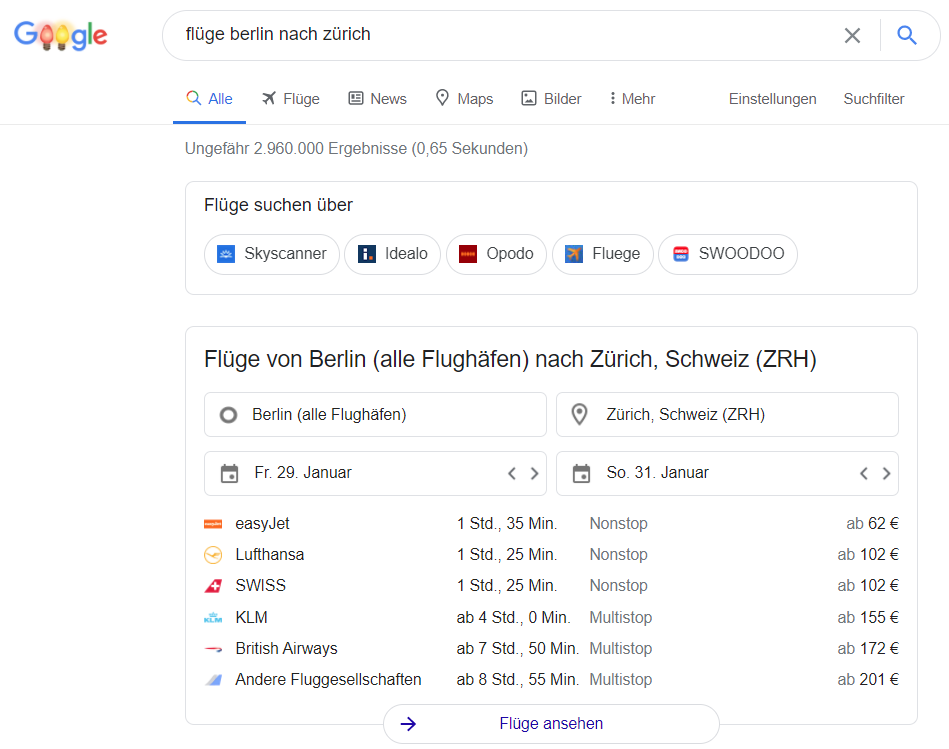Viewport: 949px width, 749px height.
Task: Open return date calendar icon
Action: [x=581, y=473]
